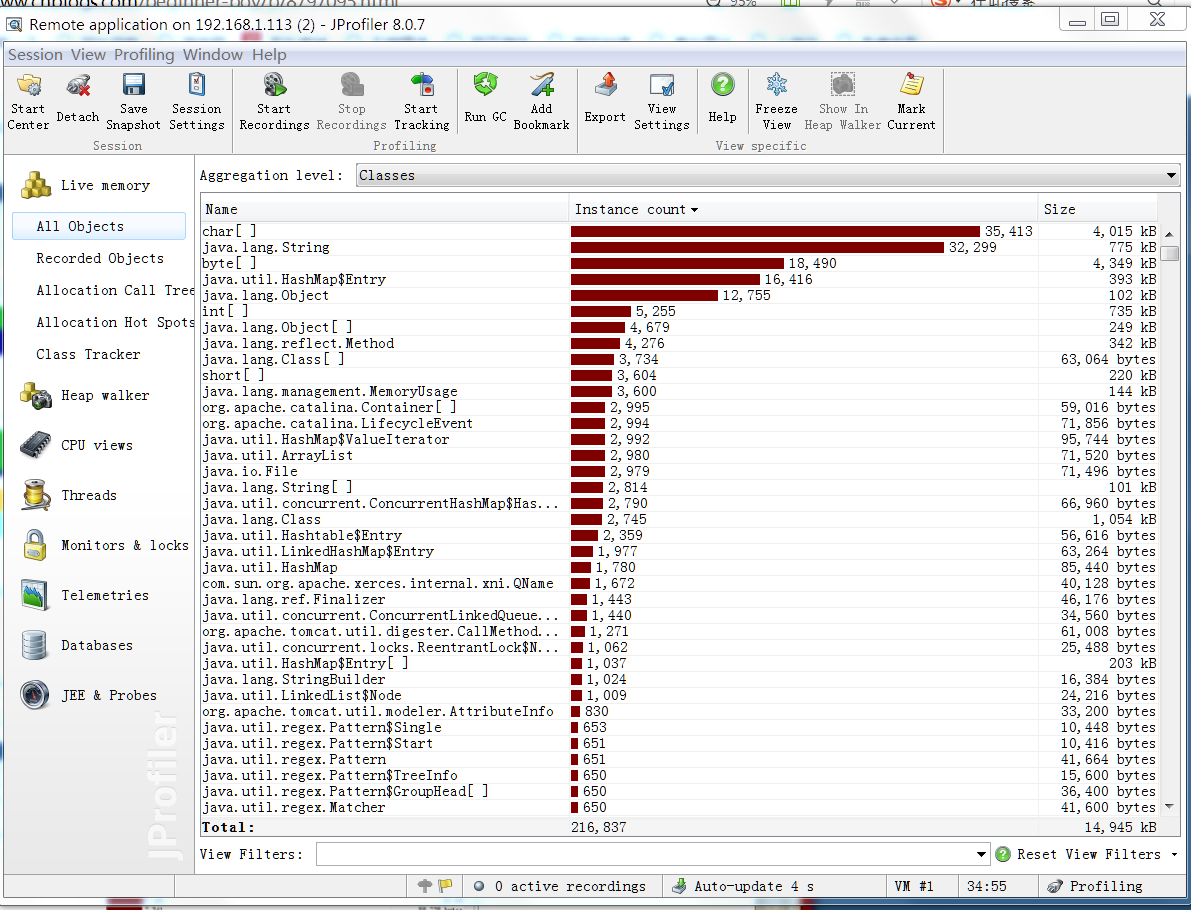Open the Help menu
1191x910 pixels.
coord(269,55)
